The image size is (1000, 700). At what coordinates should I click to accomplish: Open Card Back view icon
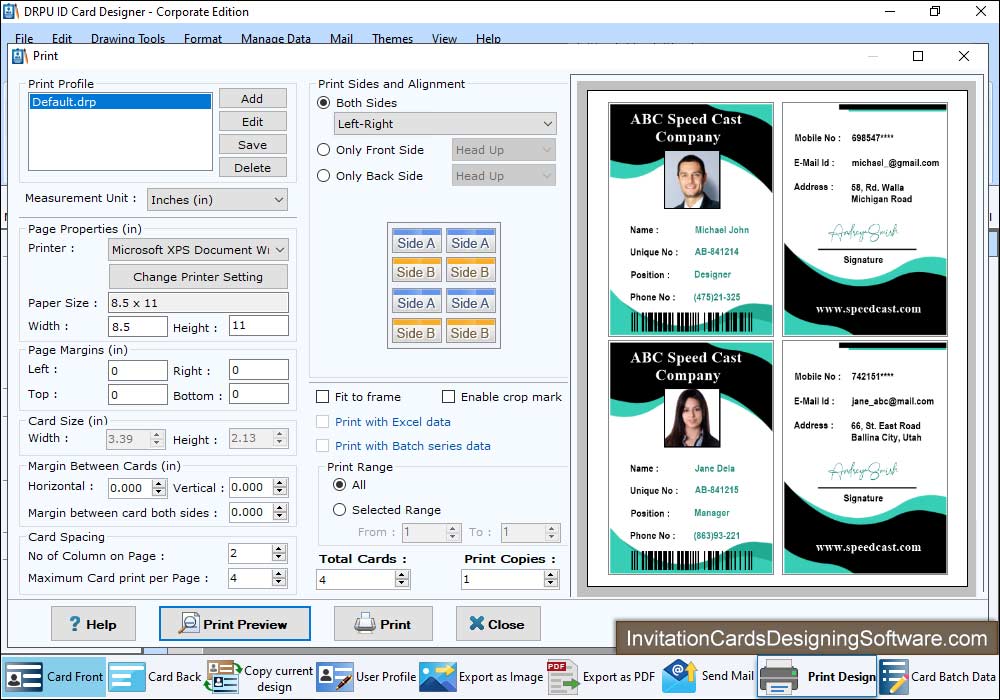click(x=127, y=676)
